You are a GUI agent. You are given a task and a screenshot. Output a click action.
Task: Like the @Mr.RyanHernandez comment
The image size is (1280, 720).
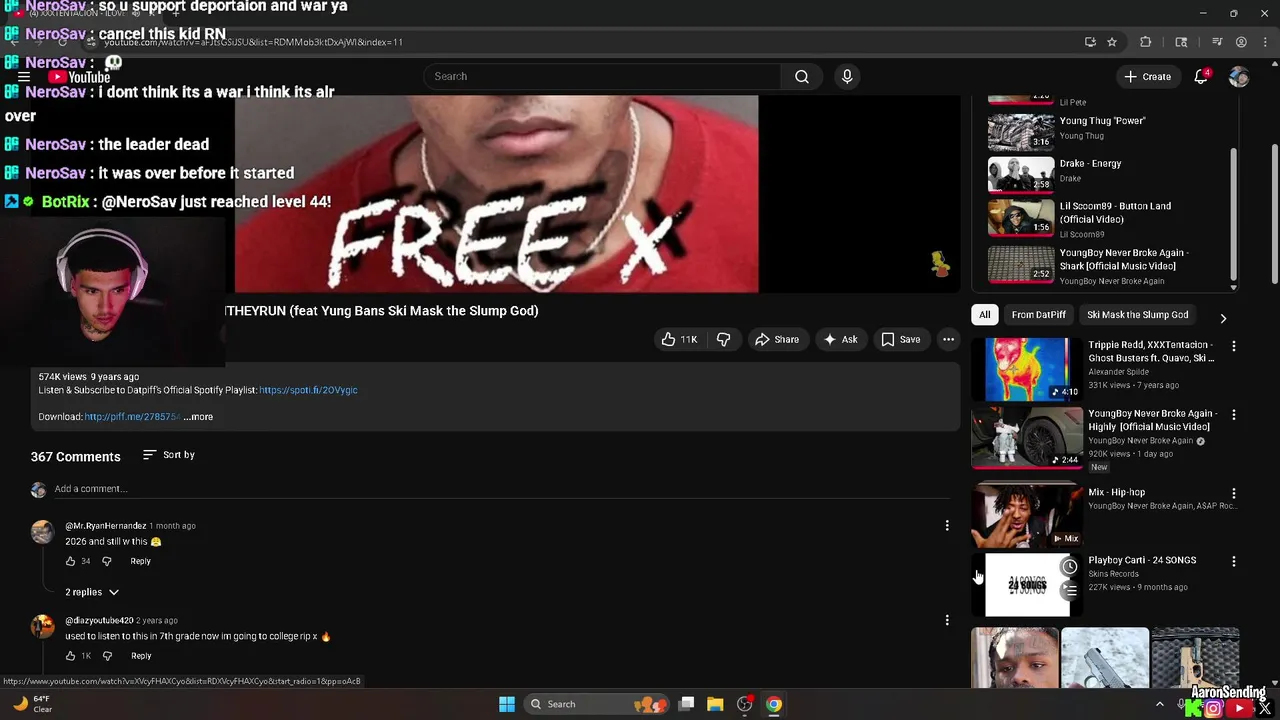[70, 561]
